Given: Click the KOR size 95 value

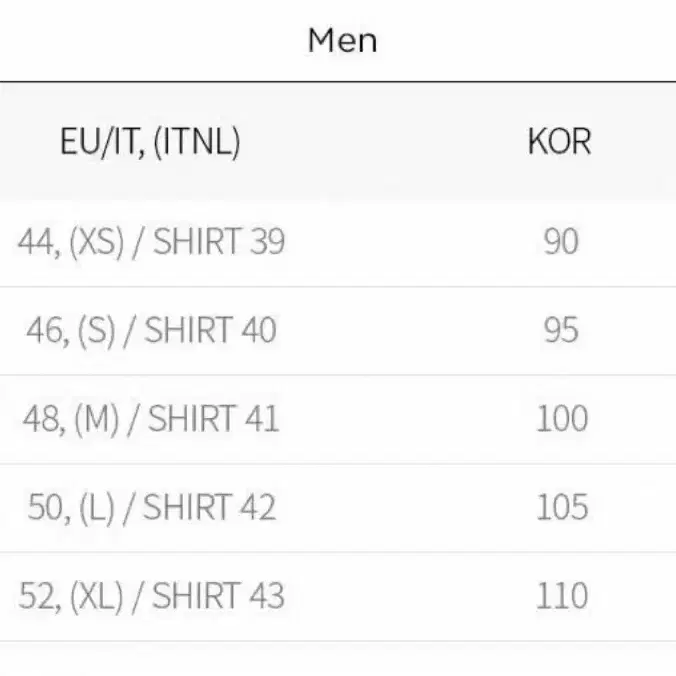Looking at the screenshot, I should [561, 330].
